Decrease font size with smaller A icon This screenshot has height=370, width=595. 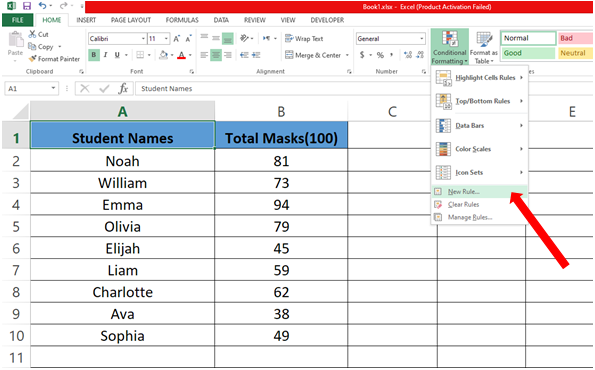point(189,39)
